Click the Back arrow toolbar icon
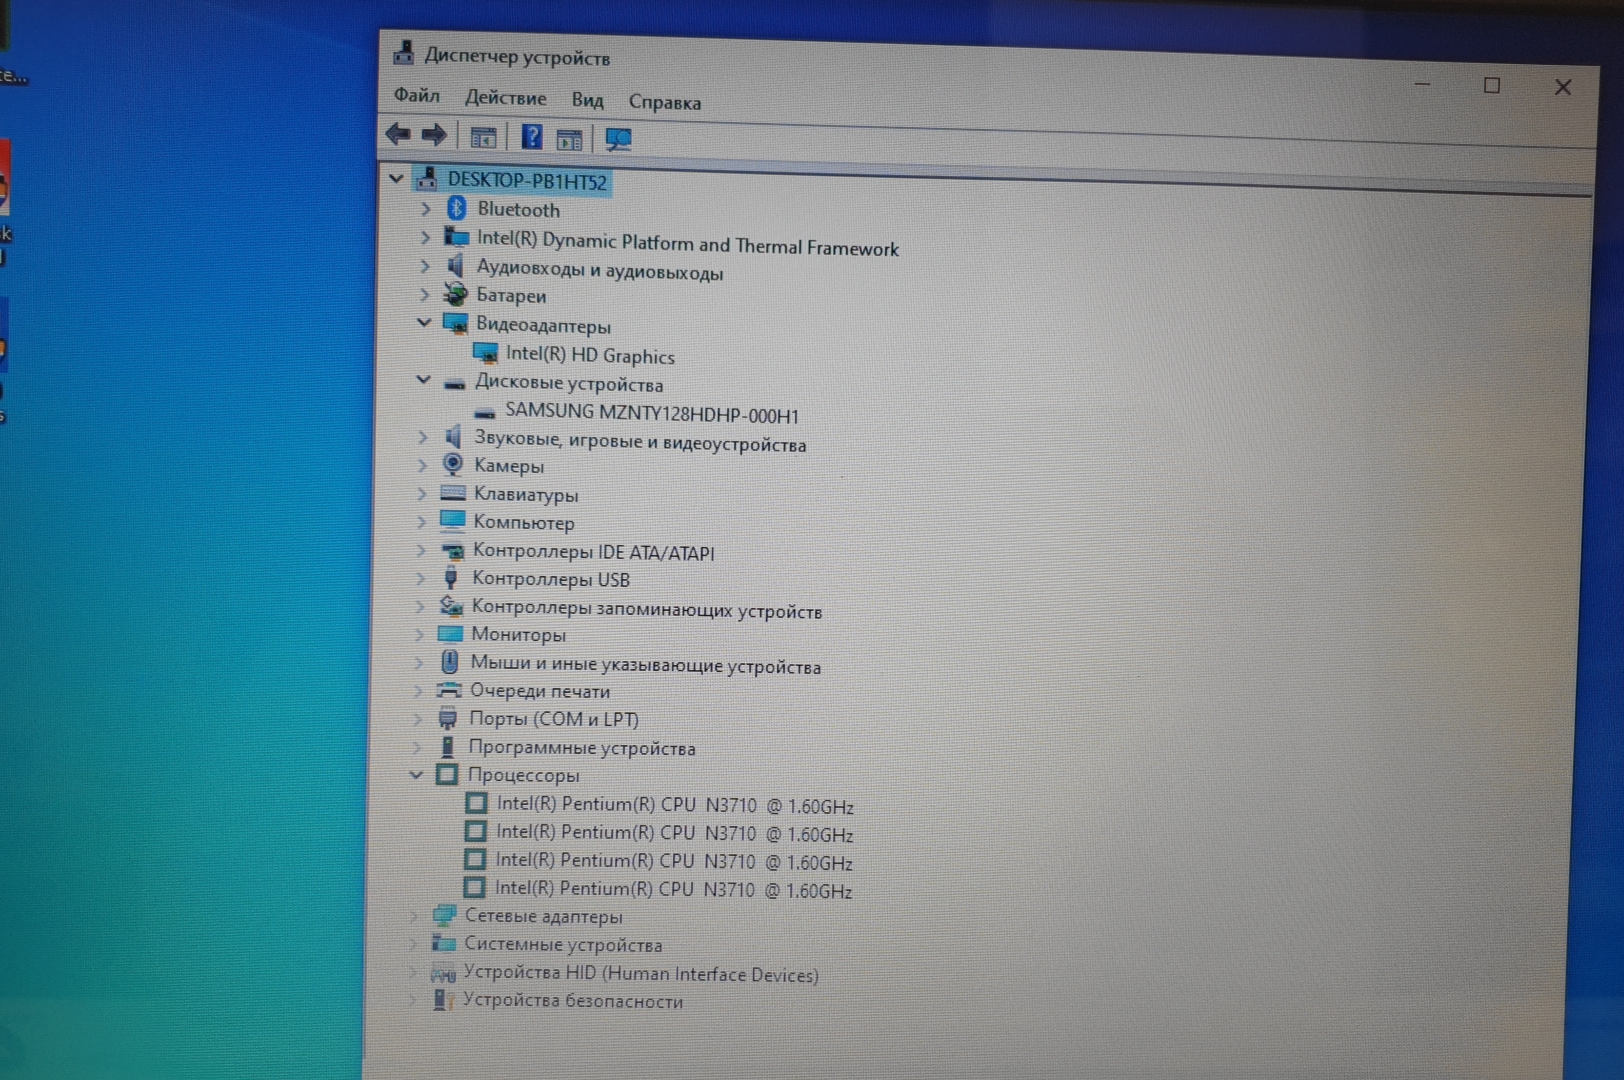Viewport: 1624px width, 1080px height. (x=398, y=134)
